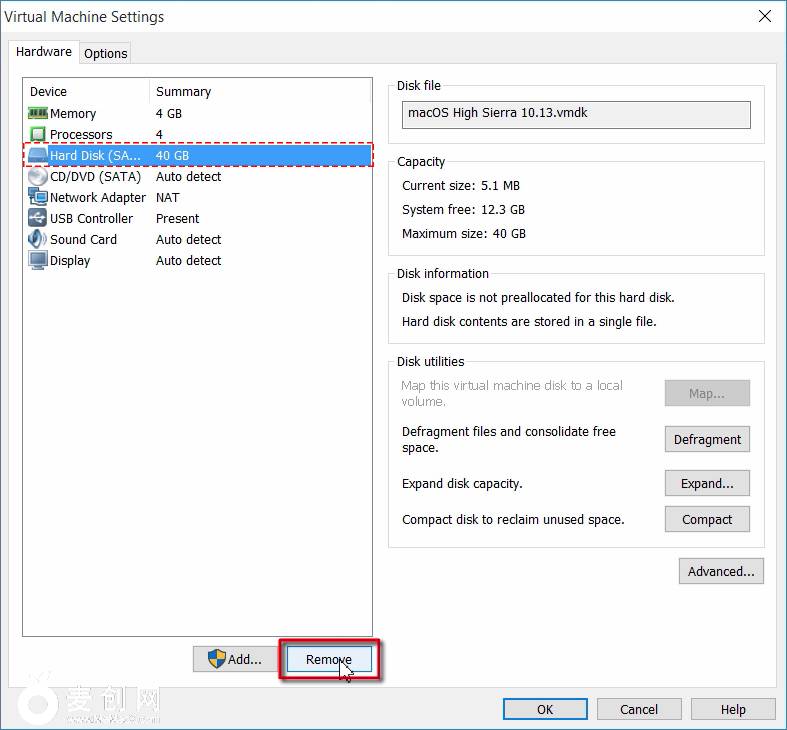This screenshot has height=730, width=787.
Task: Click the Memory chip icon
Action: 38,113
